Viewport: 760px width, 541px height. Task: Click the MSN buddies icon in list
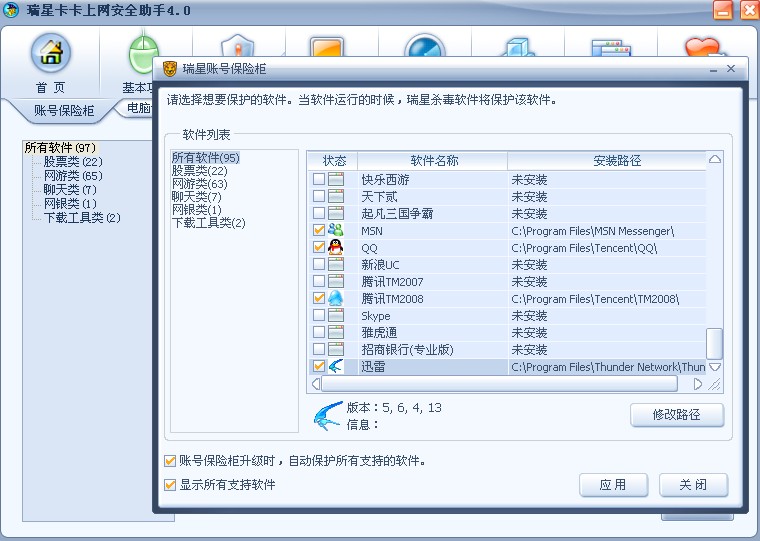[x=335, y=230]
